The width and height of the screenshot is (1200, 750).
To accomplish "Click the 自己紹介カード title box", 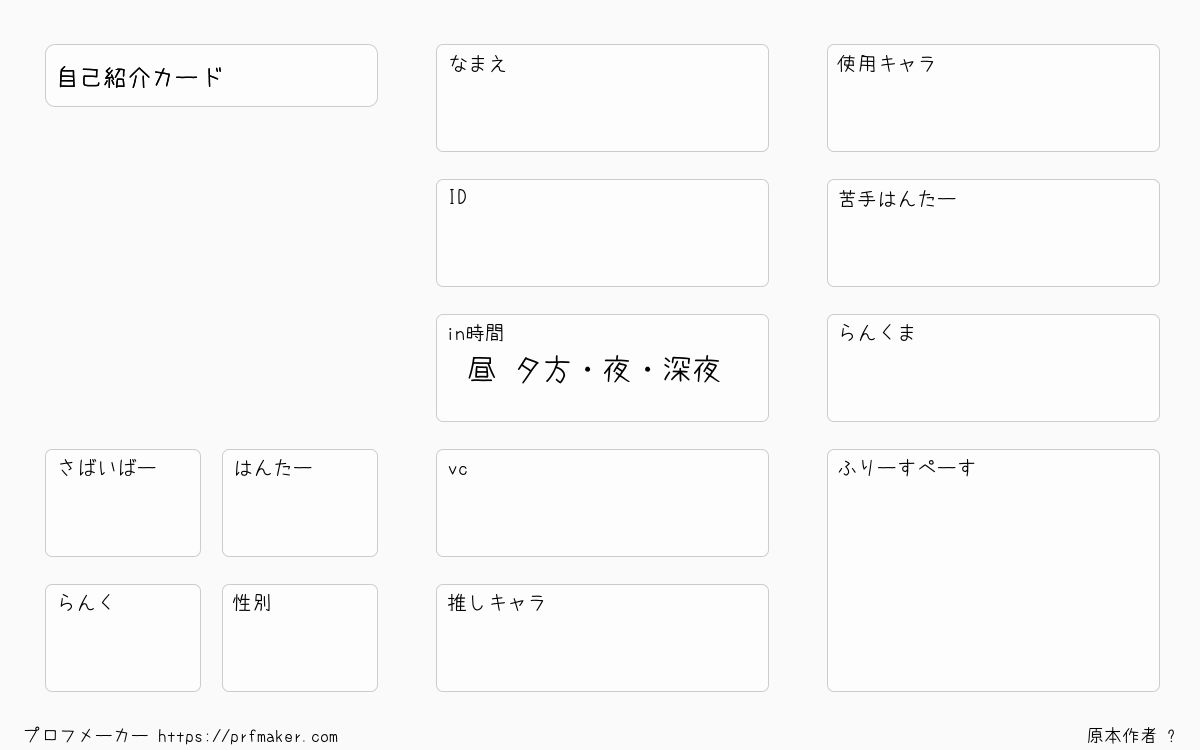I will [x=211, y=76].
